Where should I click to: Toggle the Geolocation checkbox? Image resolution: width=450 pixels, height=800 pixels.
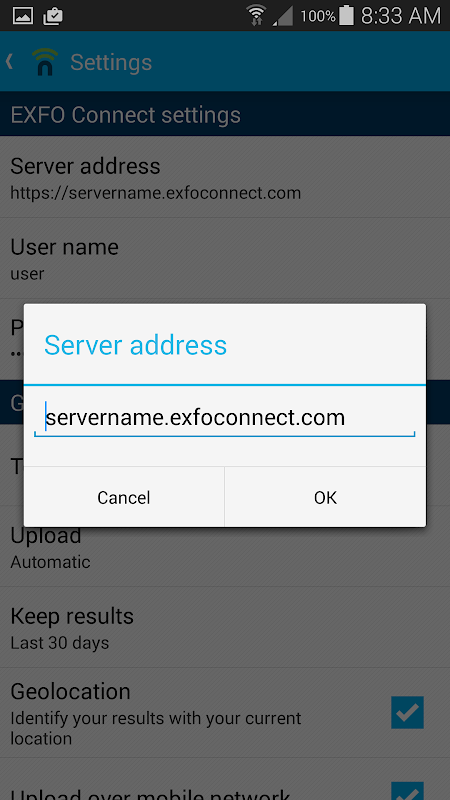click(407, 712)
